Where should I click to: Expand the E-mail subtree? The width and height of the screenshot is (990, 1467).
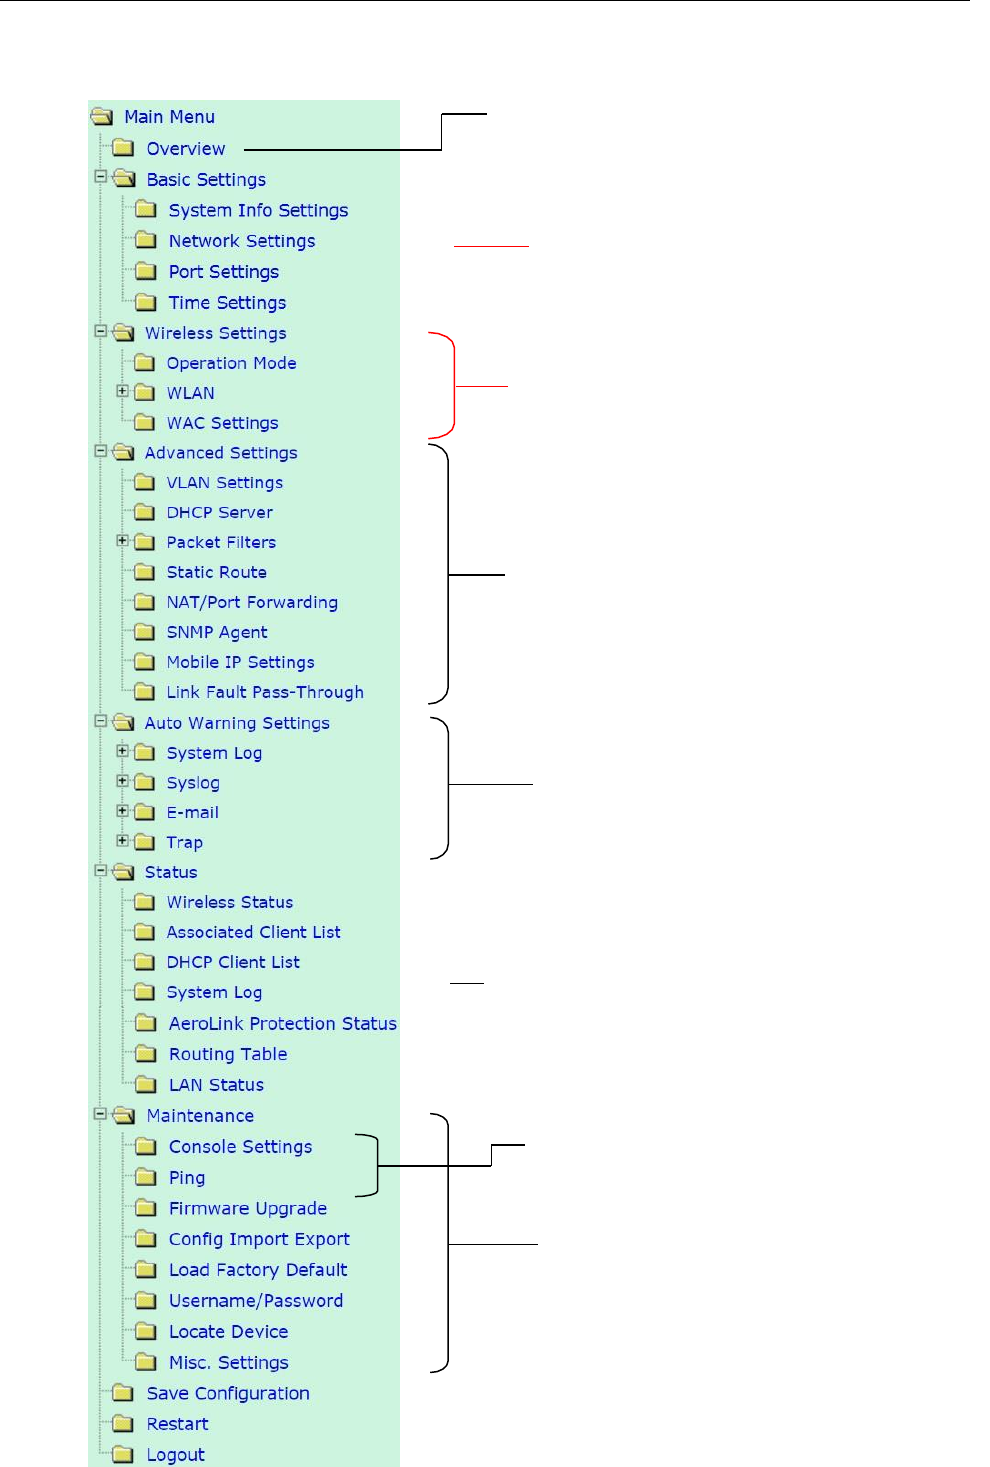122,811
